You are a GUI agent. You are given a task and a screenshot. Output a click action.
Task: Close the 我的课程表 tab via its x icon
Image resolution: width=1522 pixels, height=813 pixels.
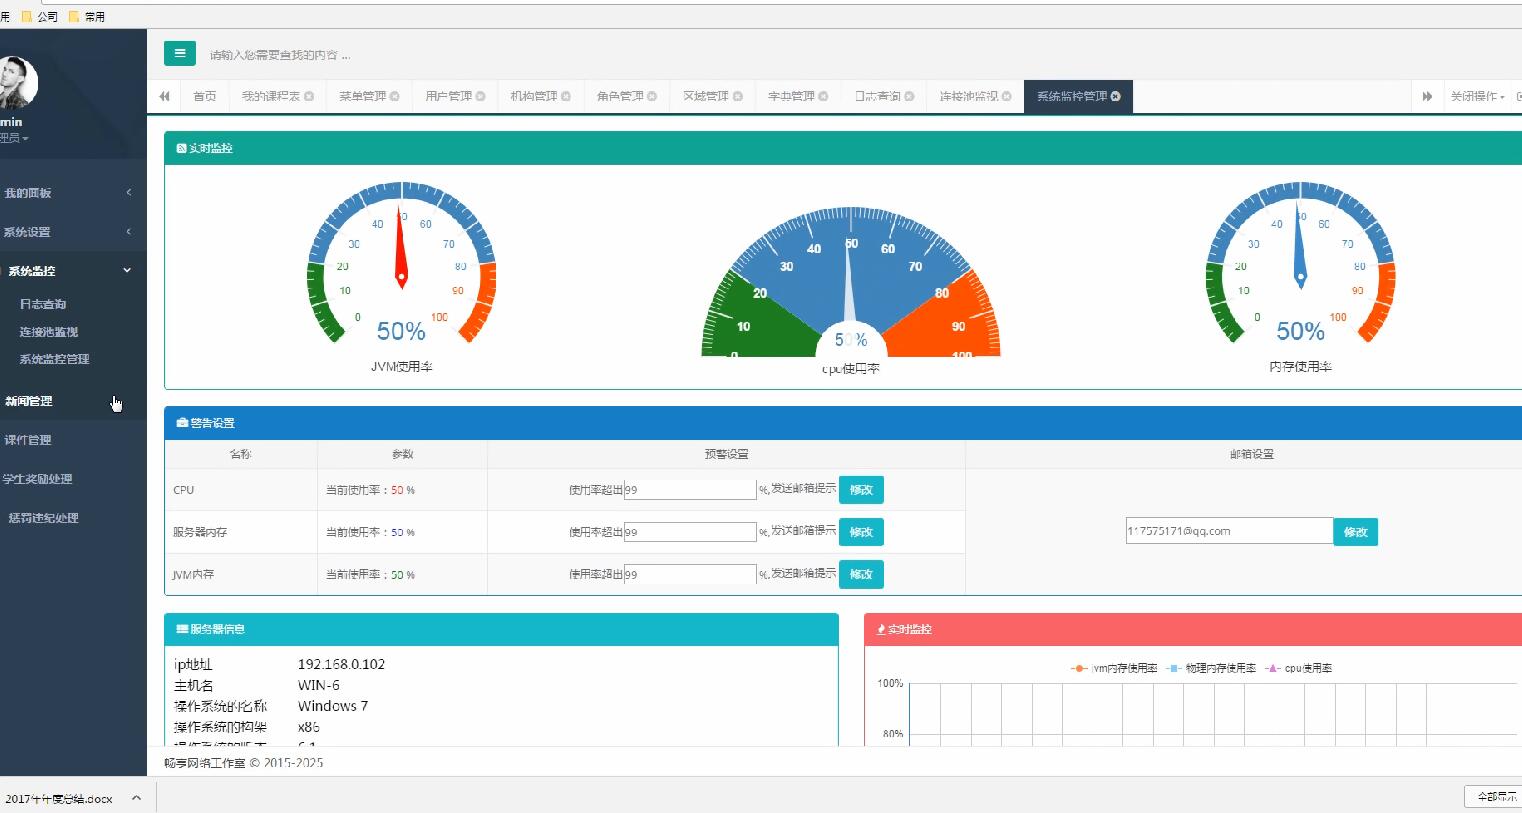click(x=309, y=96)
